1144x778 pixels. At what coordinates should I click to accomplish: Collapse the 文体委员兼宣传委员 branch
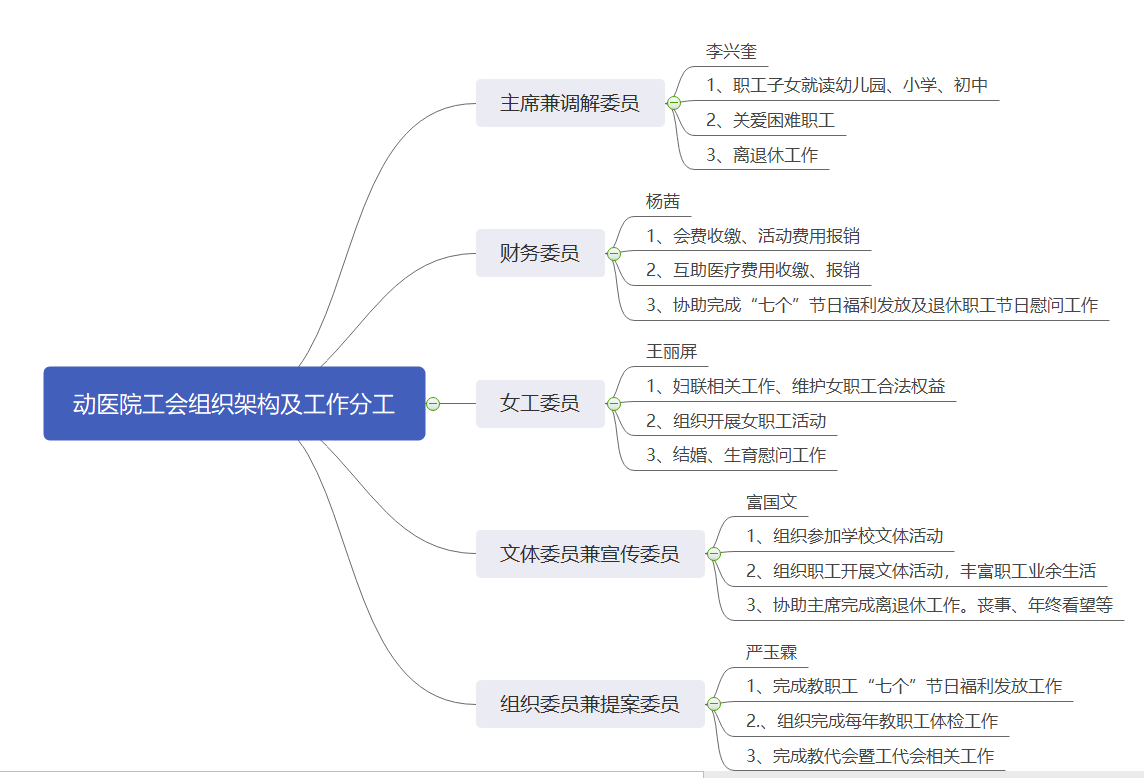point(714,554)
